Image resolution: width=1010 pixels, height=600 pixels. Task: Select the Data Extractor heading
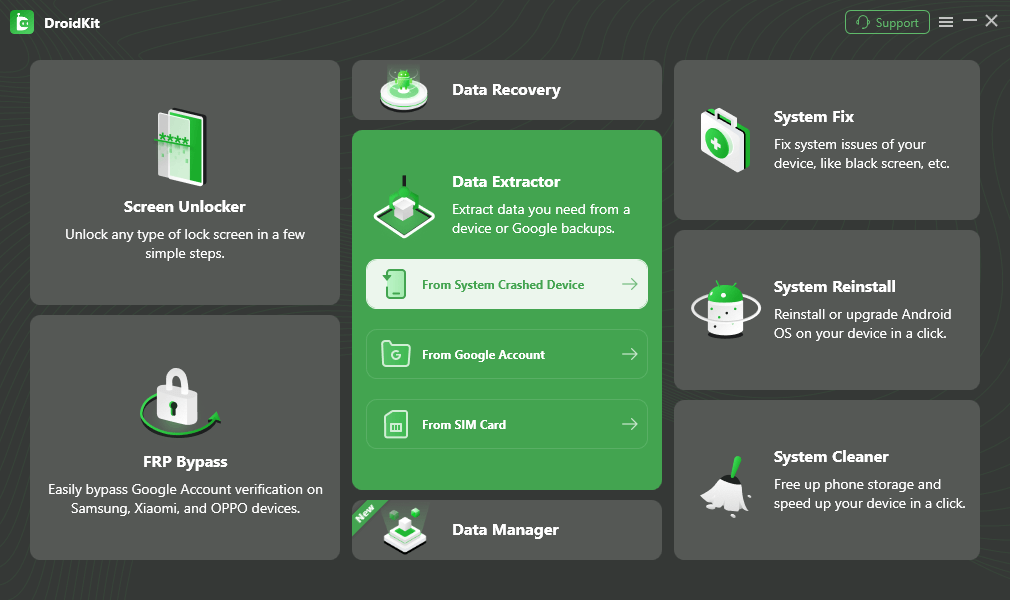506,182
